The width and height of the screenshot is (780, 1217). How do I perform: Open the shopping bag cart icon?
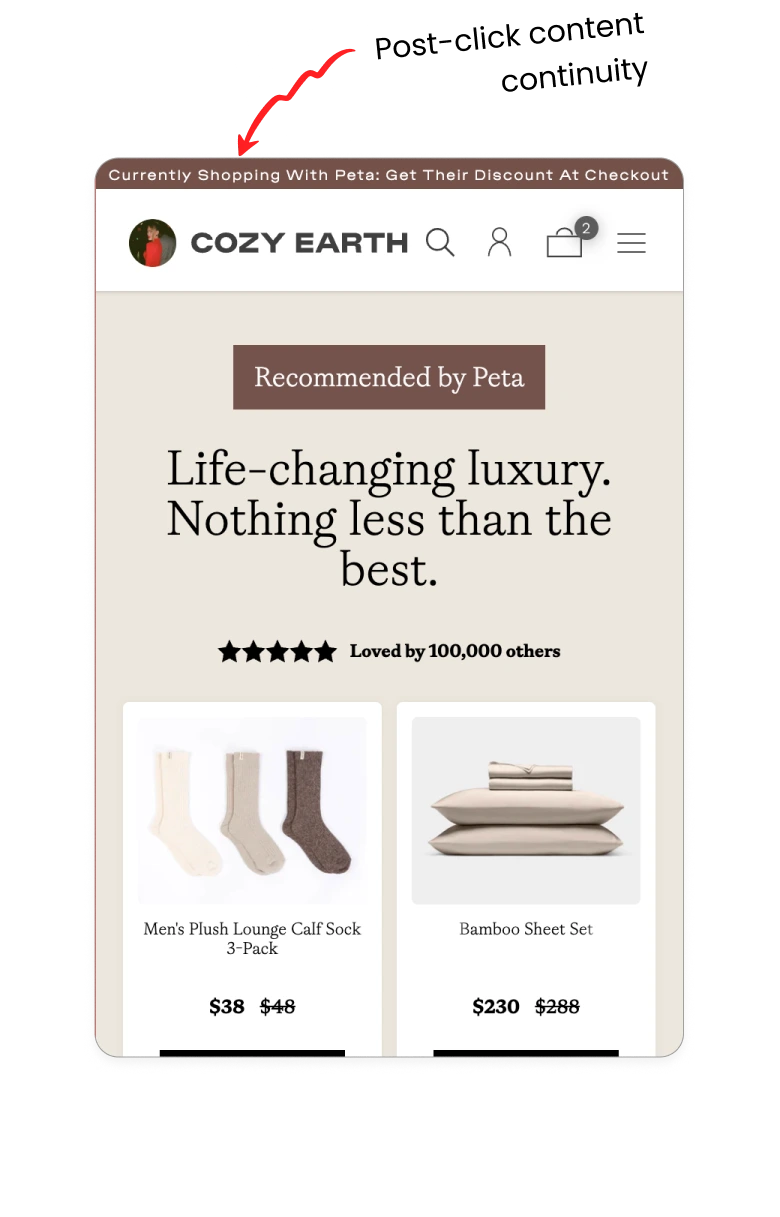click(x=565, y=243)
